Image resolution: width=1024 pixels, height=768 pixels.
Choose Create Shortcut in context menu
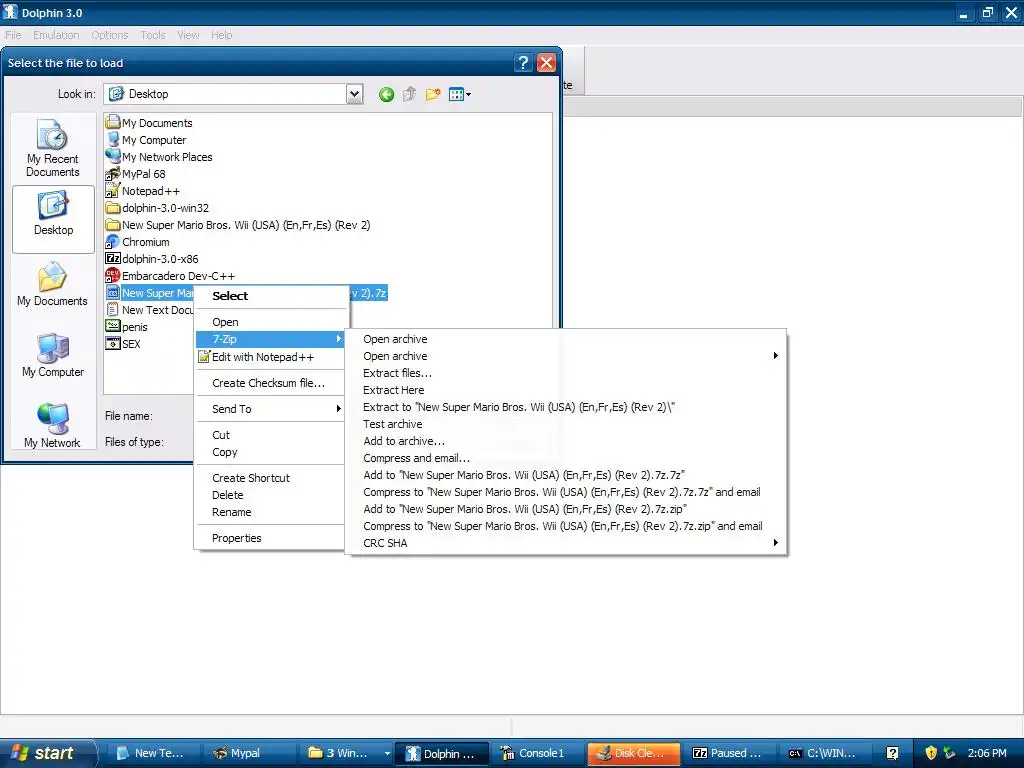click(270, 478)
